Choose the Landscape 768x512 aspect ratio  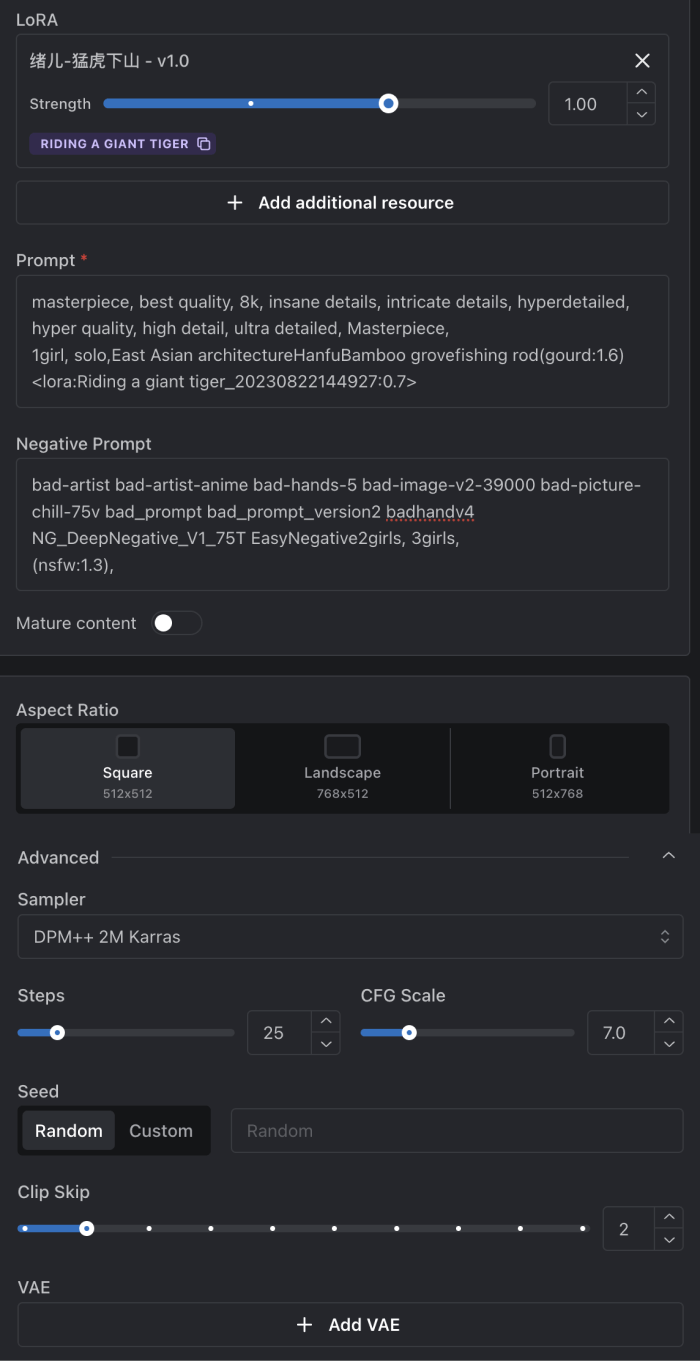click(x=342, y=768)
